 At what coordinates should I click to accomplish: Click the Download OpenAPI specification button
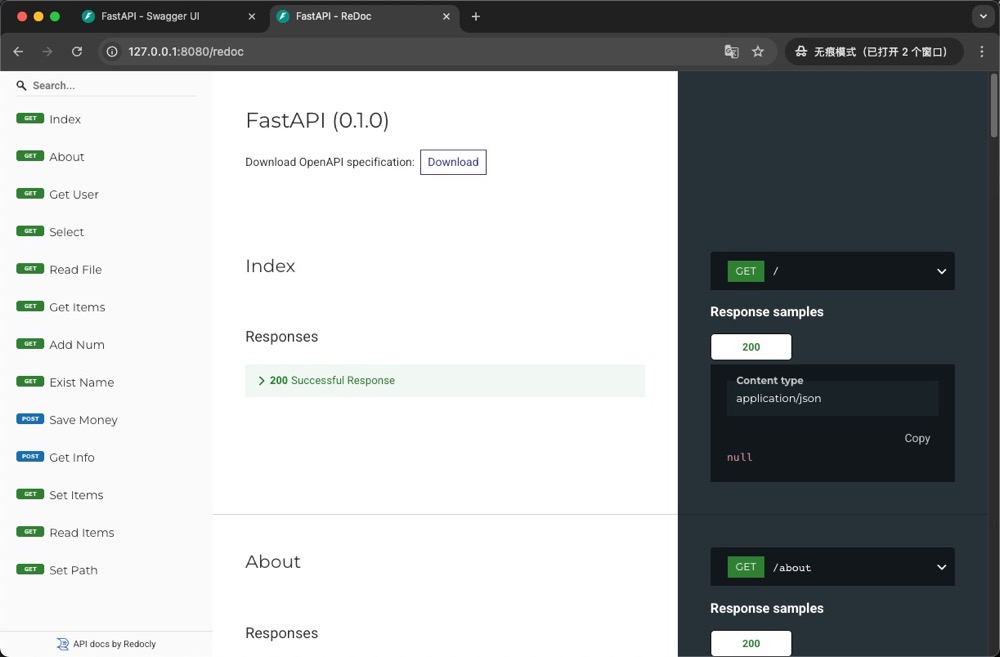453,161
